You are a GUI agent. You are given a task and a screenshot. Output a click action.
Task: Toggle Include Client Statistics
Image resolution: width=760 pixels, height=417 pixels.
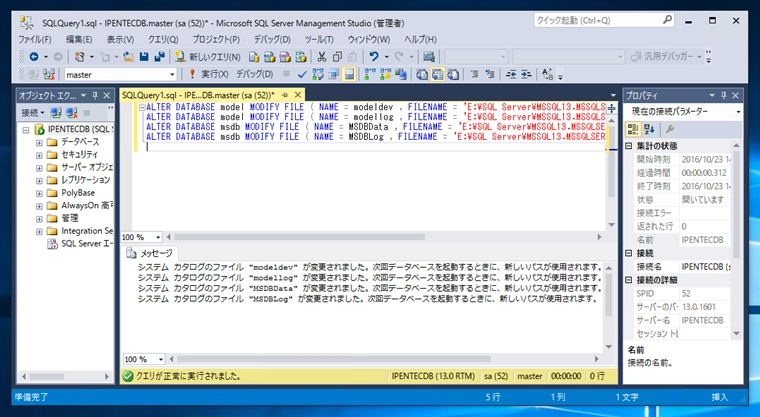point(400,74)
